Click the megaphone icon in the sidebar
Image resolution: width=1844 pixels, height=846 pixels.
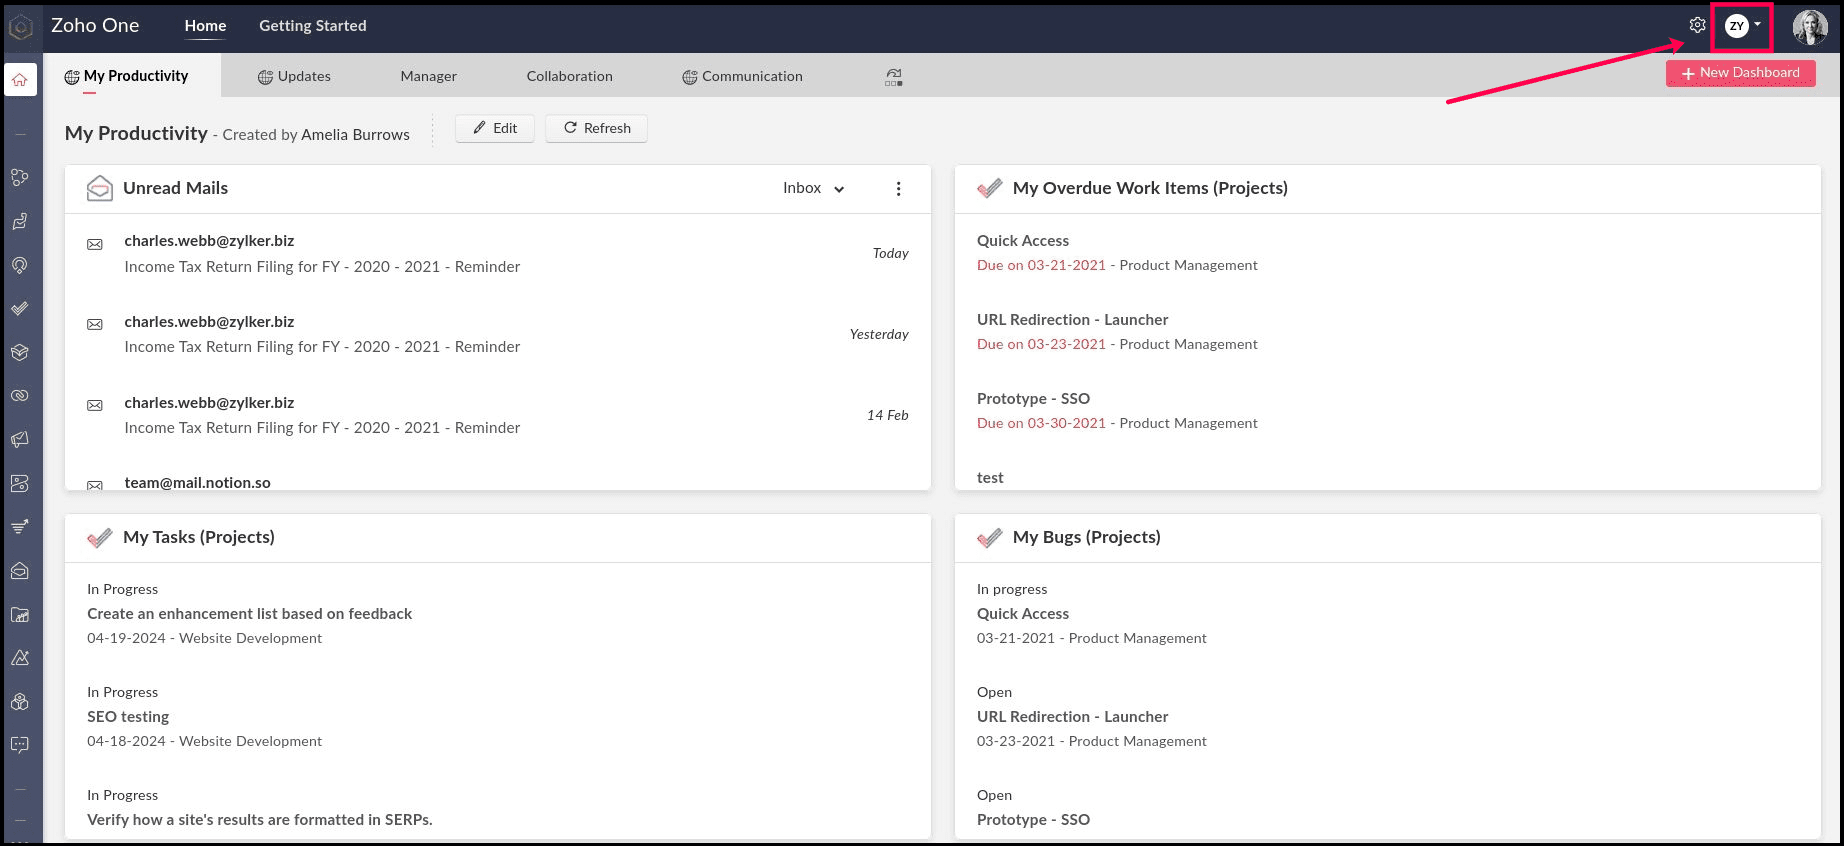(20, 440)
